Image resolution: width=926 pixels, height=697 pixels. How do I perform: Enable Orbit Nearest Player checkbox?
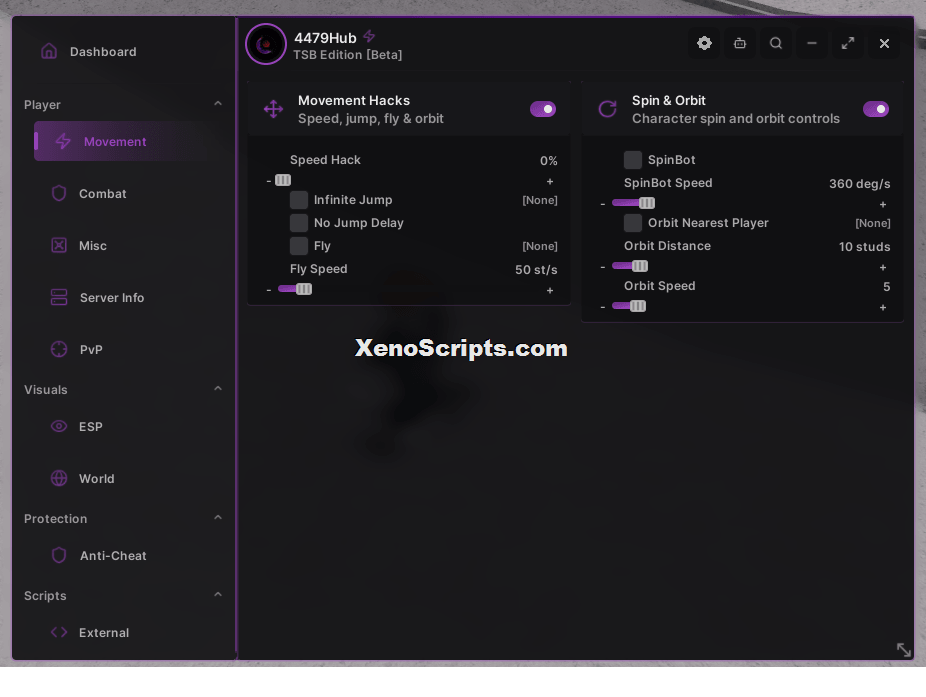pos(633,223)
